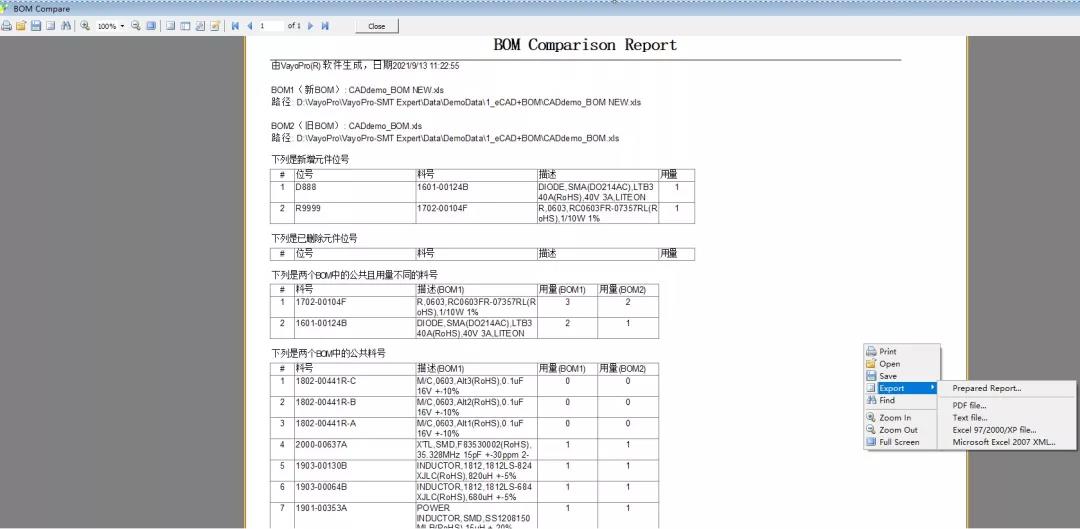Open the 100% zoom dropdown arrow
Viewport: 1080px width, 529px height.
tap(122, 26)
